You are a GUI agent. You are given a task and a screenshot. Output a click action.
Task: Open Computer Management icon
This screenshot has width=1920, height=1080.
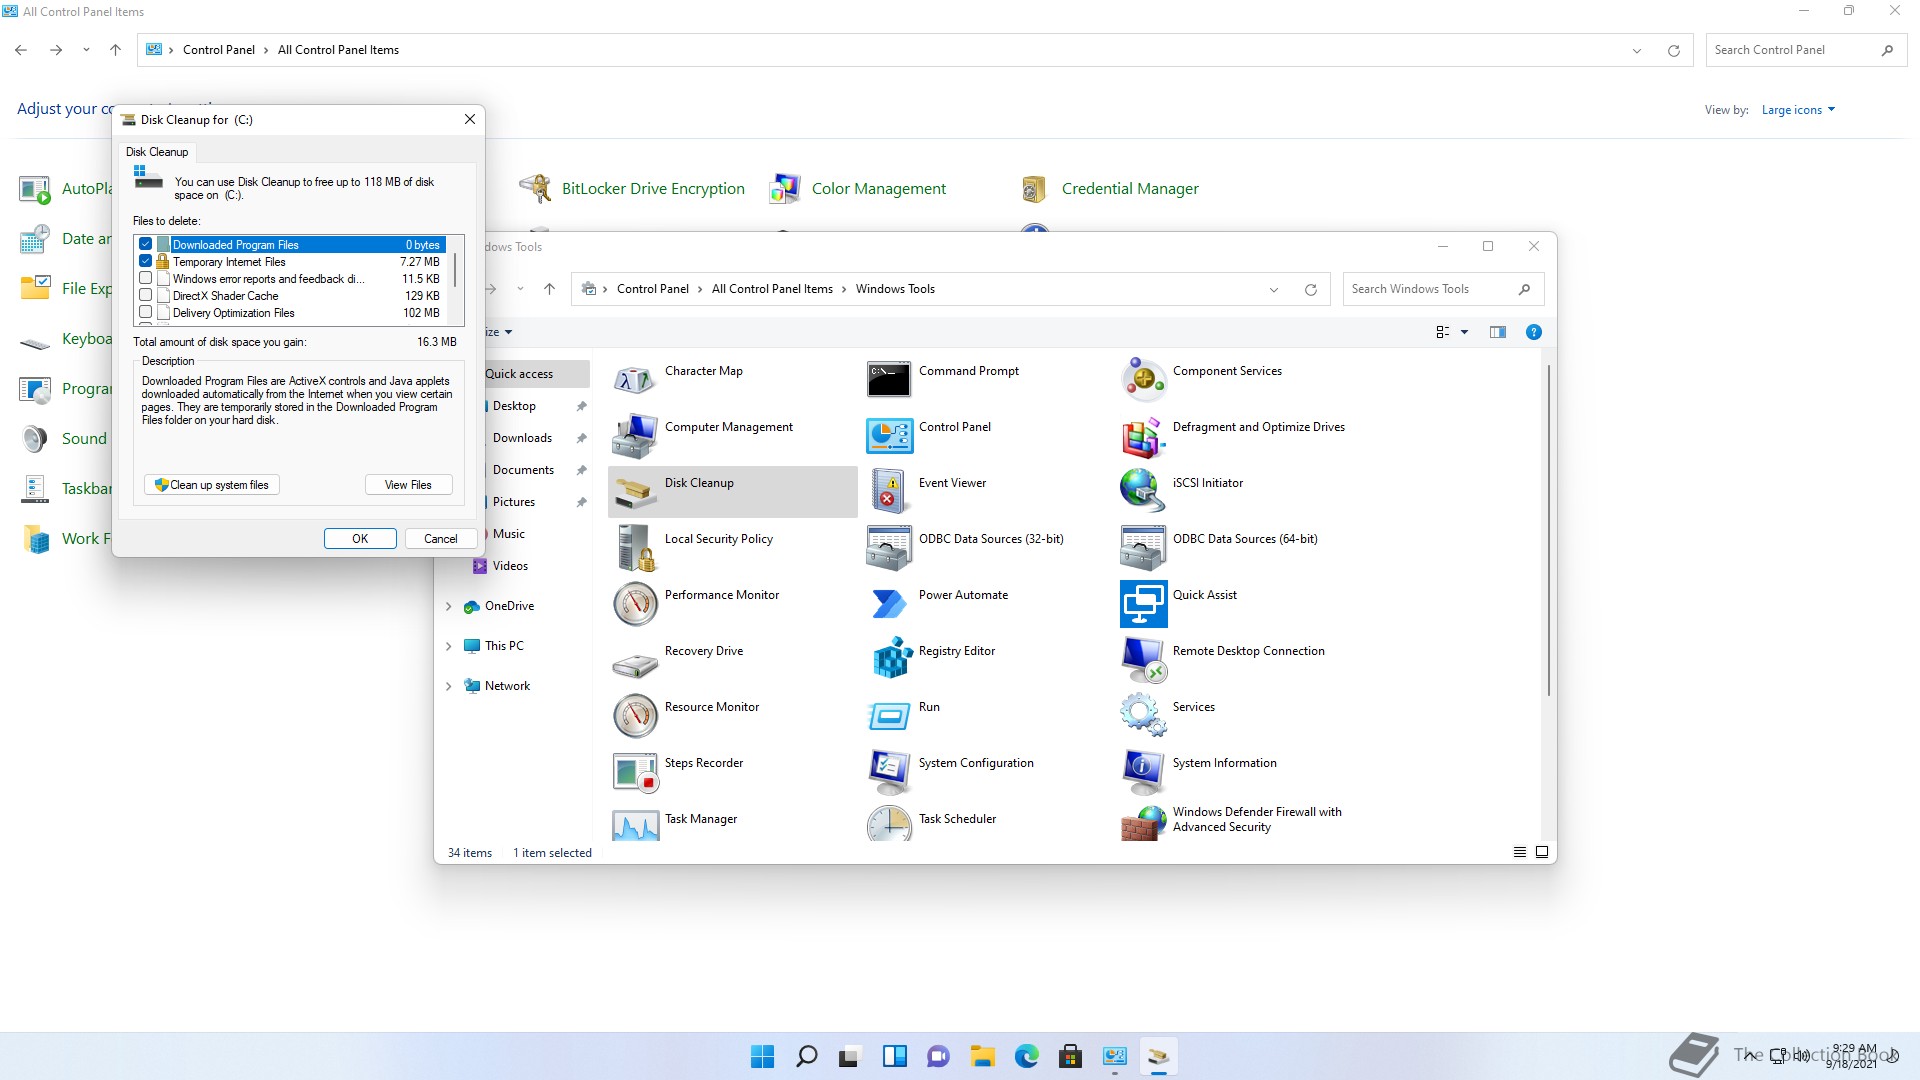coord(635,437)
